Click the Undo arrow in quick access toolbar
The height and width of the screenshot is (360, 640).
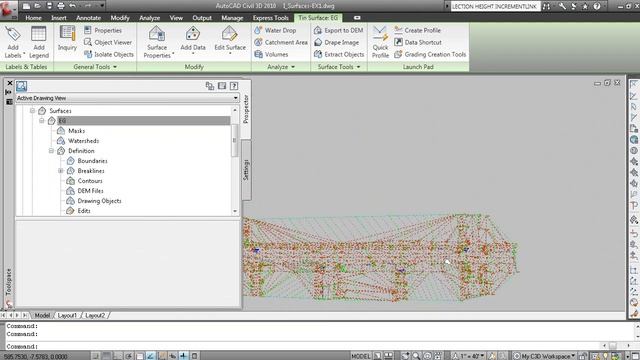[x=73, y=6]
